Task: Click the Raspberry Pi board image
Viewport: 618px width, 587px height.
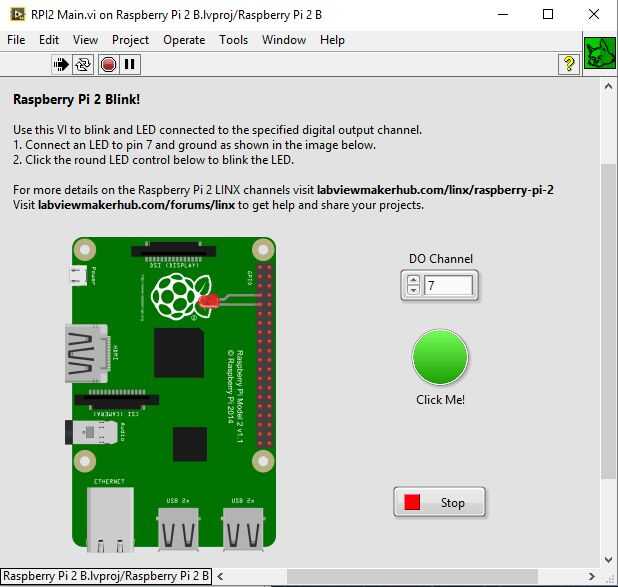Action: (x=170, y=393)
